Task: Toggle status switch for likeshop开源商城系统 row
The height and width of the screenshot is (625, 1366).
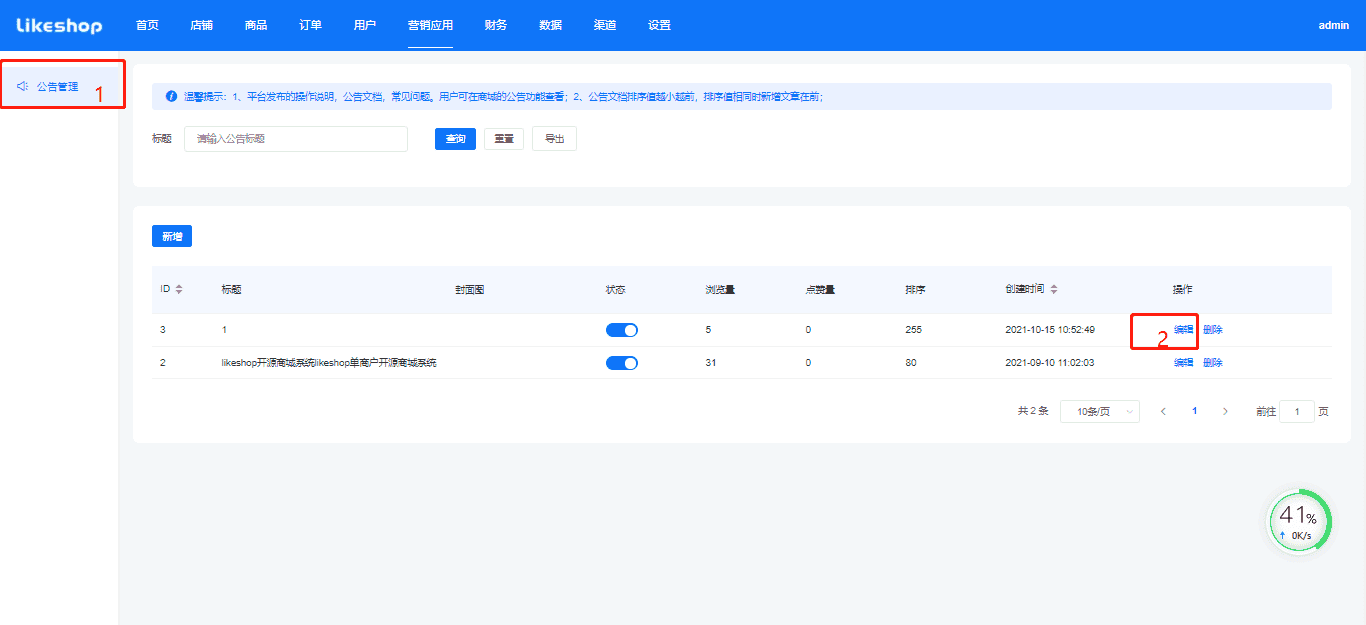Action: click(x=622, y=363)
